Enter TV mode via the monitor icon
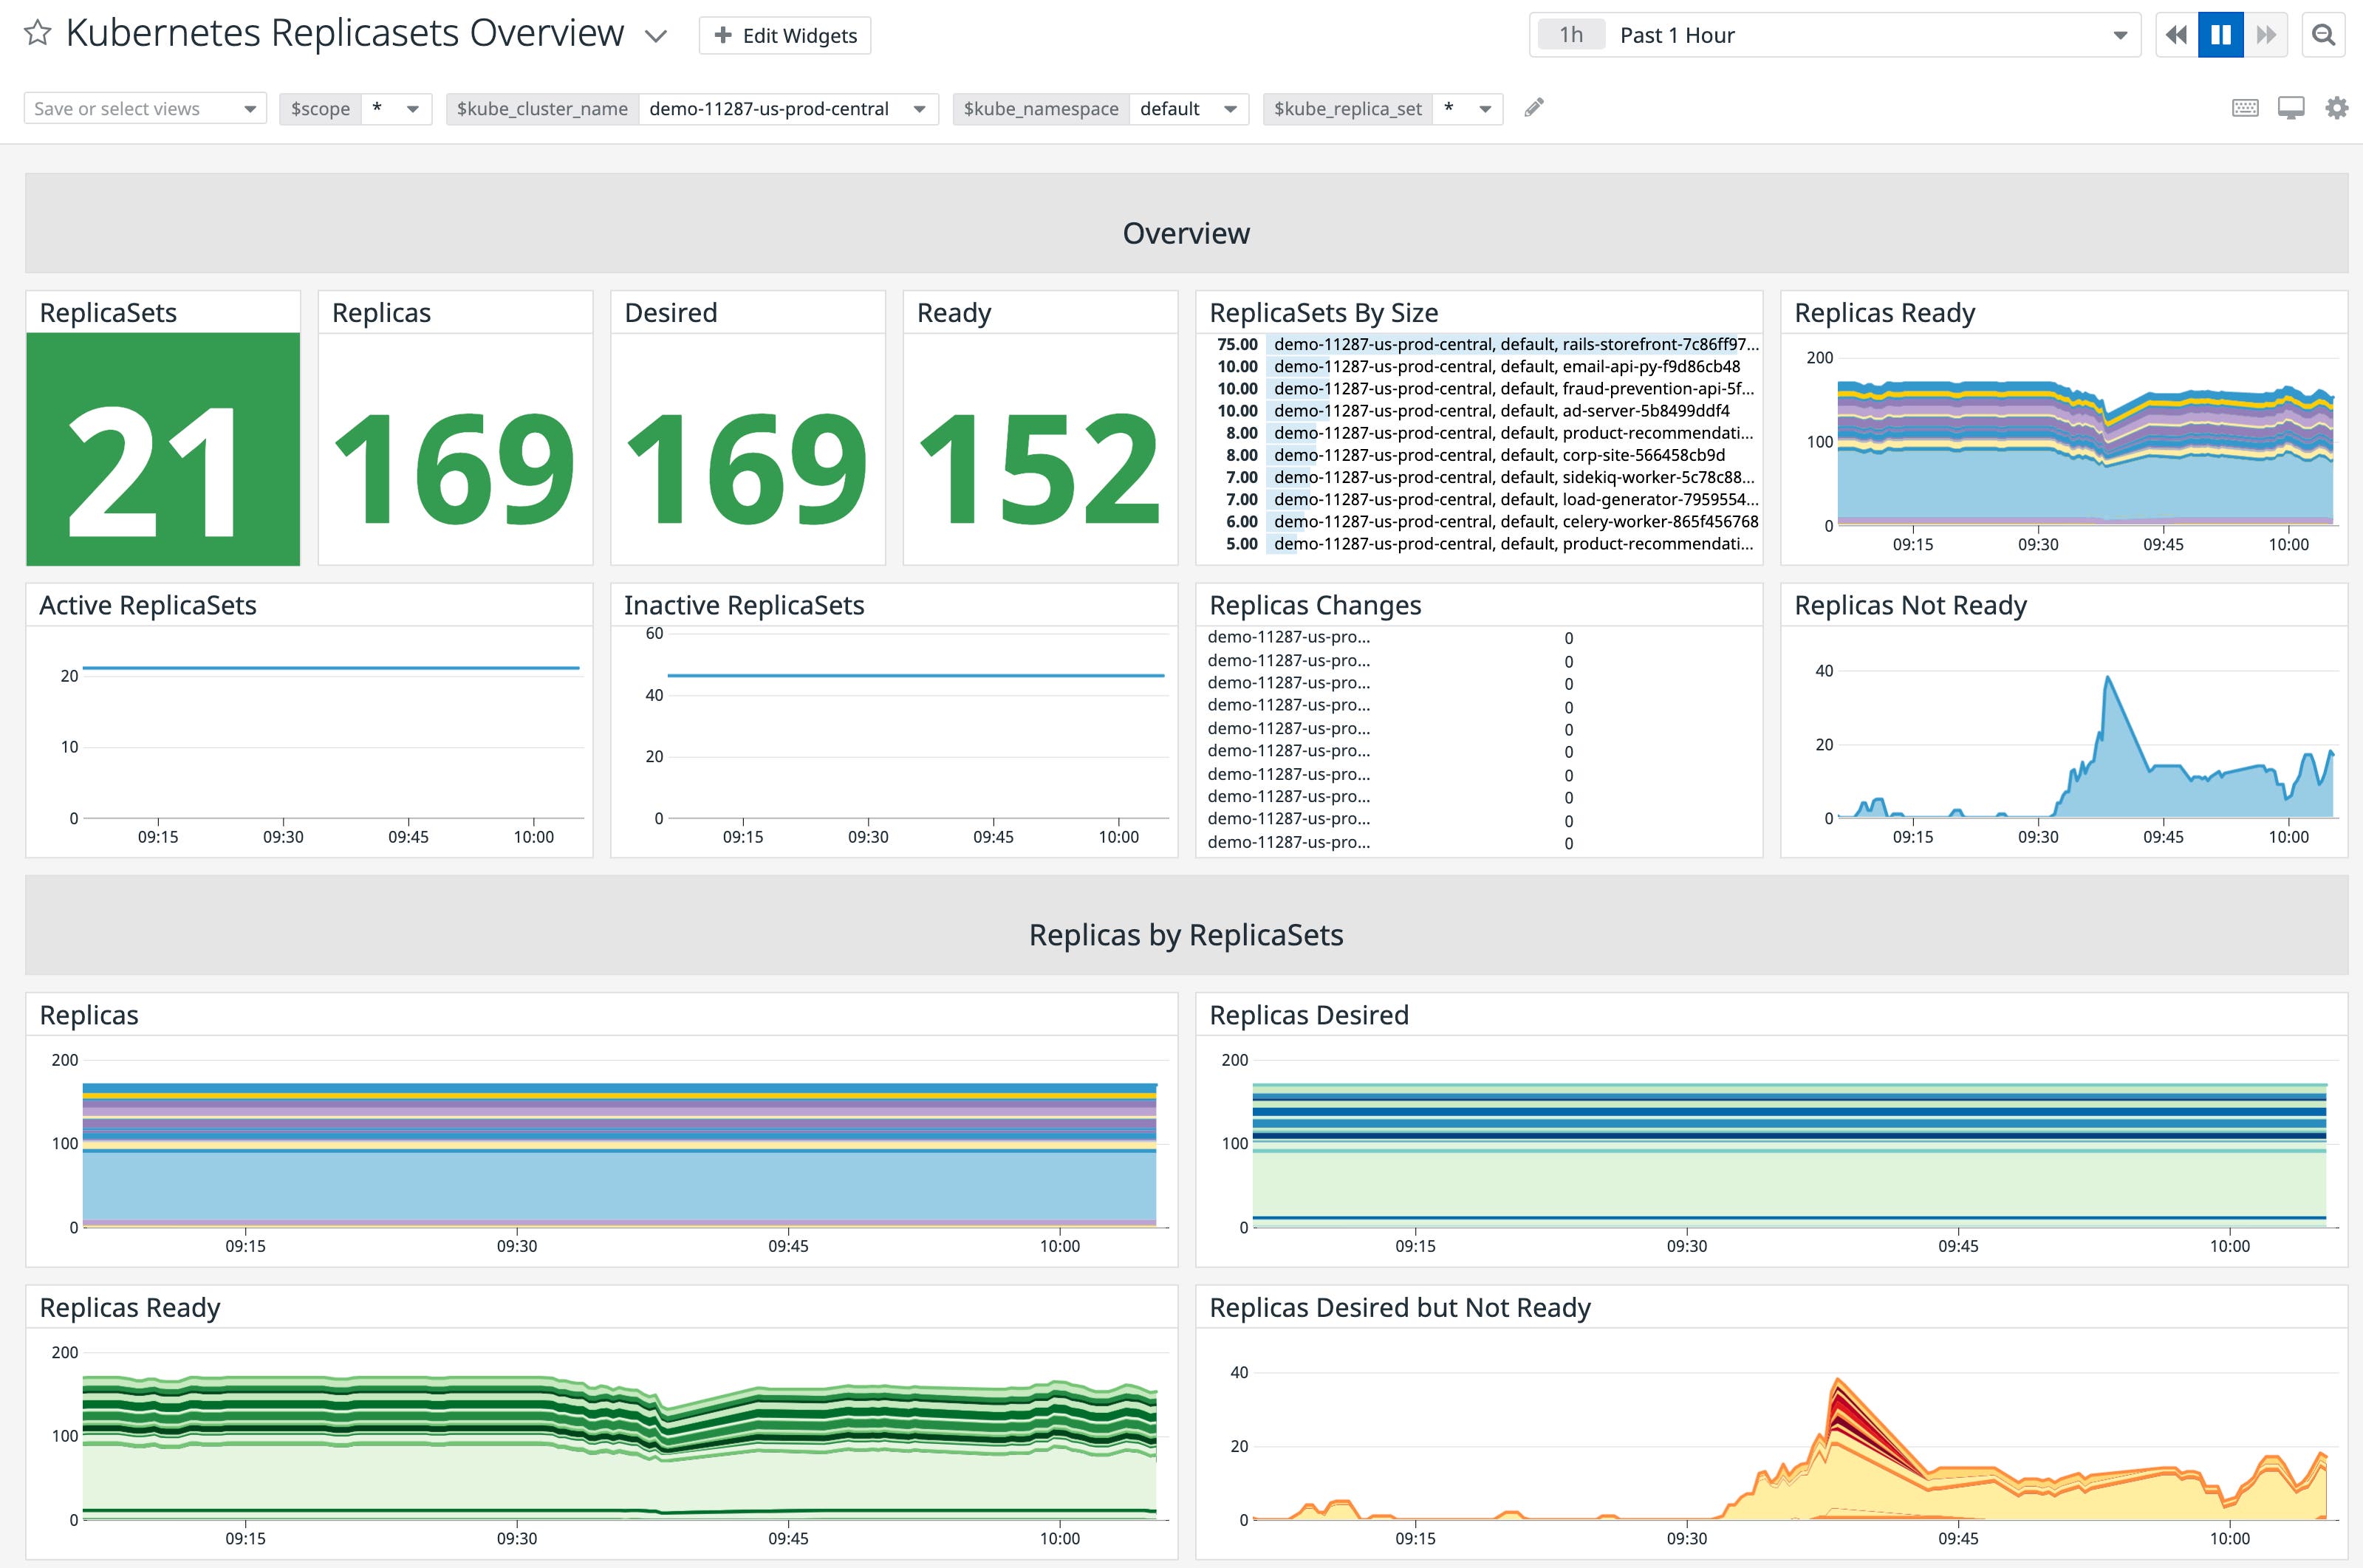Image resolution: width=2363 pixels, height=1568 pixels. [x=2291, y=107]
